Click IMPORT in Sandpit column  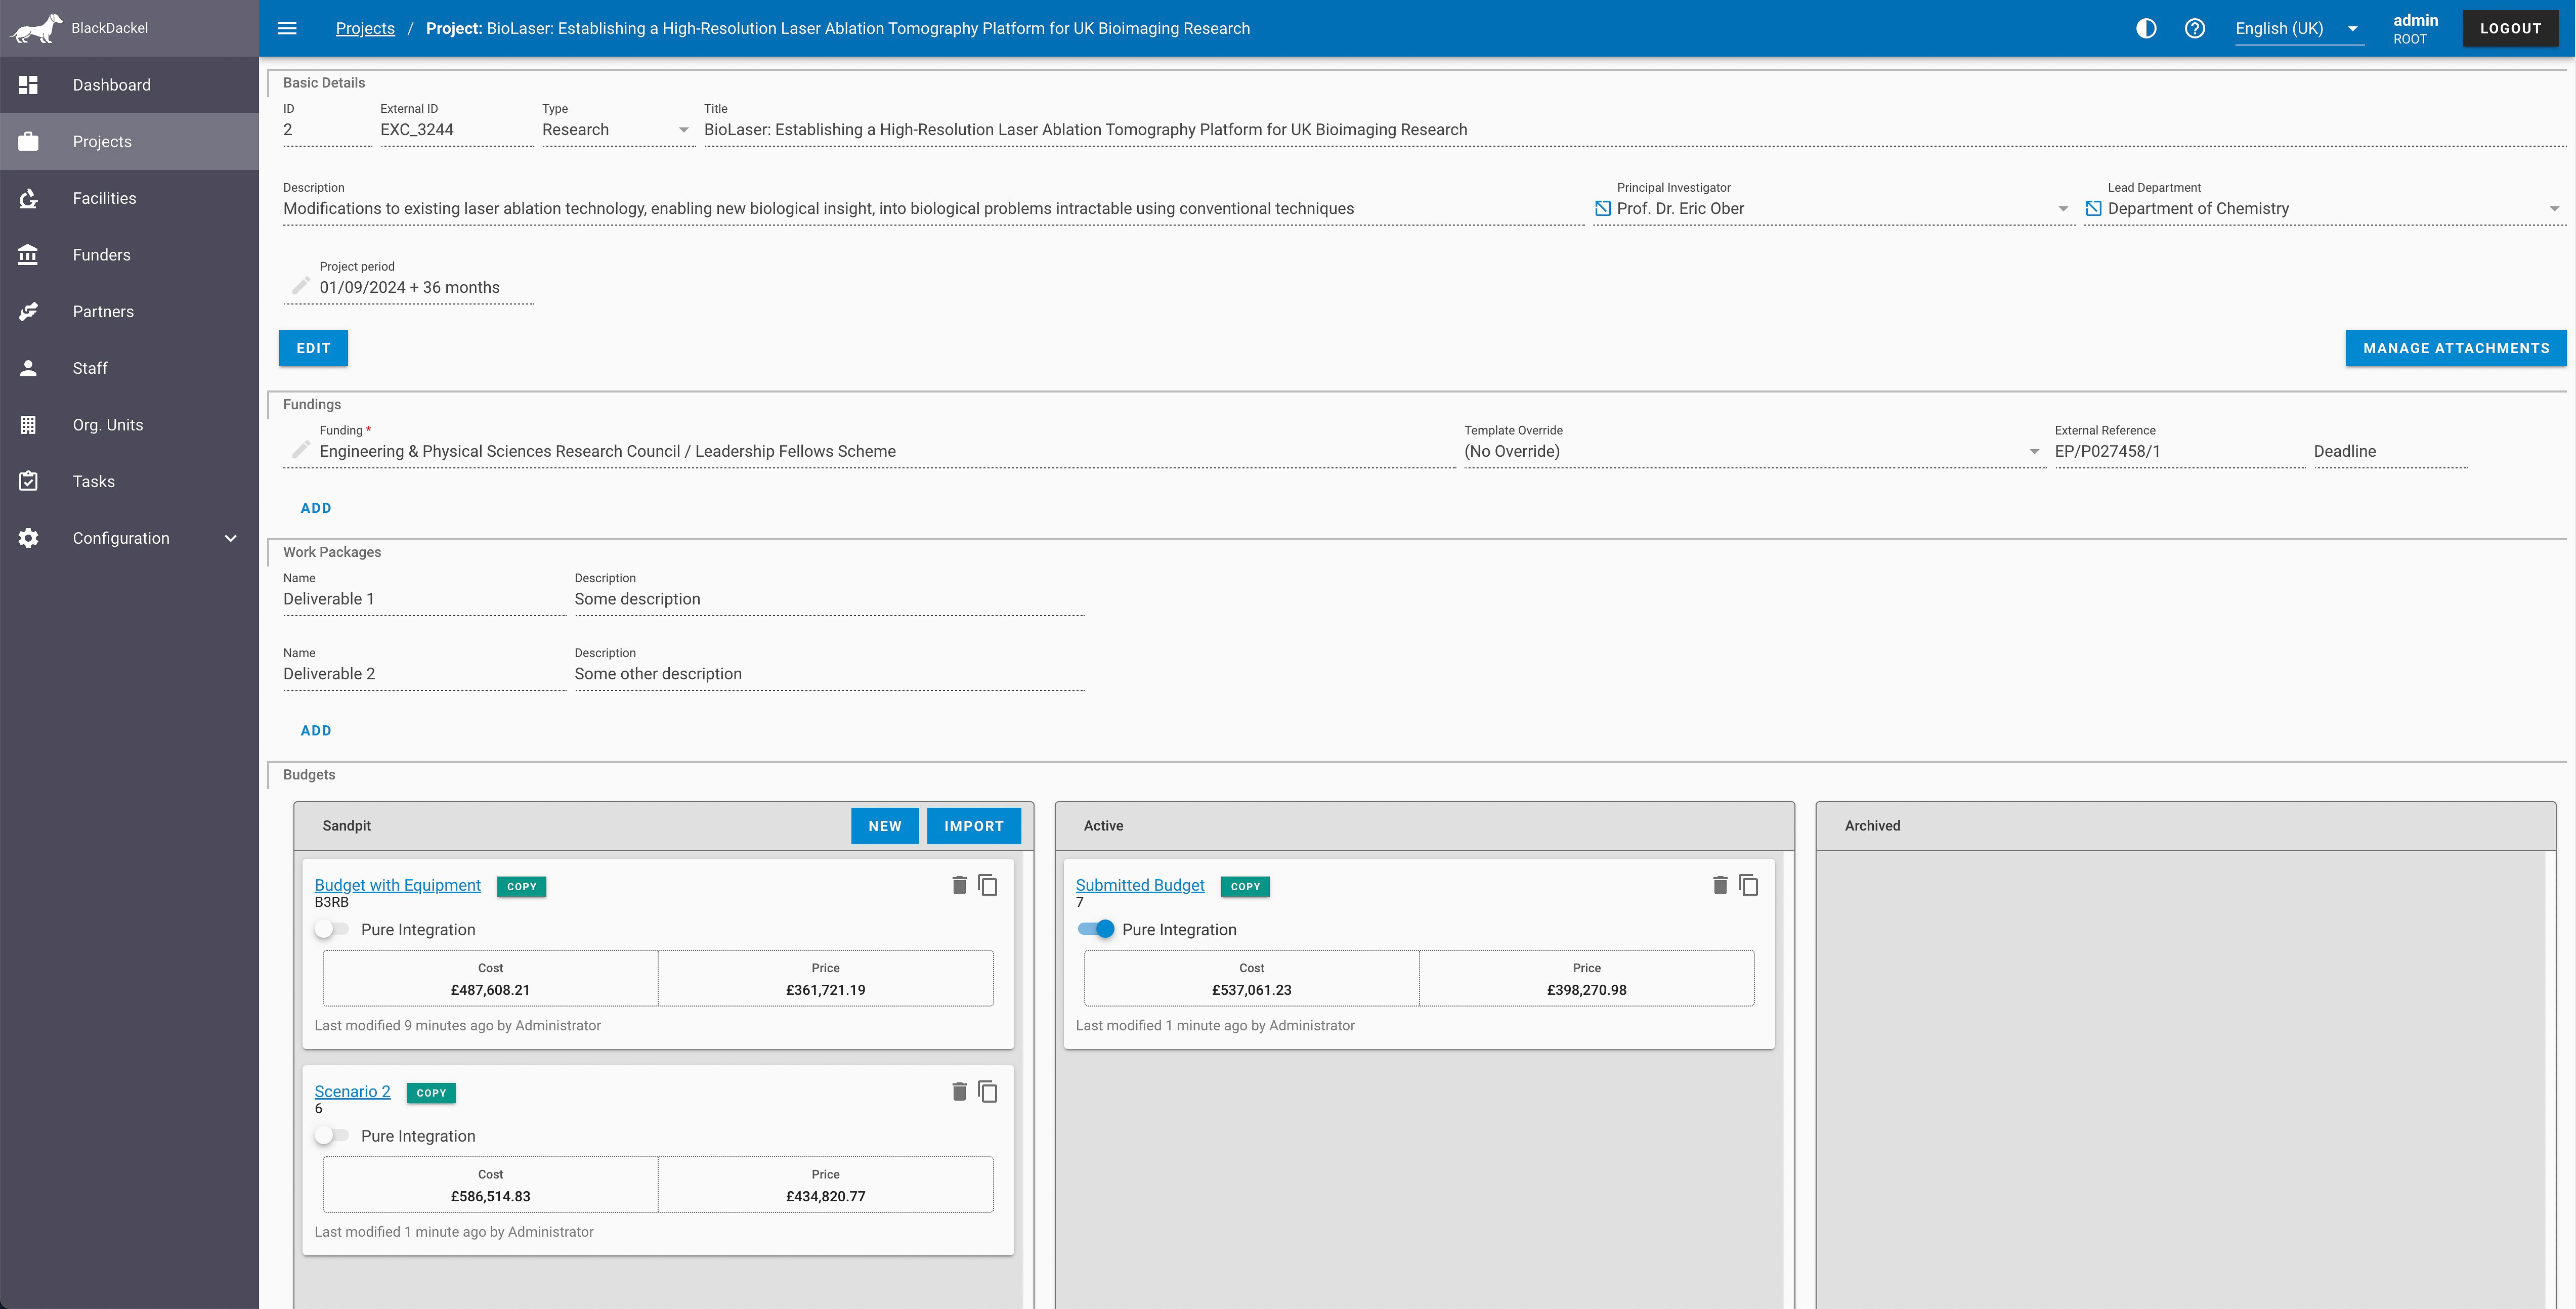pyautogui.click(x=974, y=826)
